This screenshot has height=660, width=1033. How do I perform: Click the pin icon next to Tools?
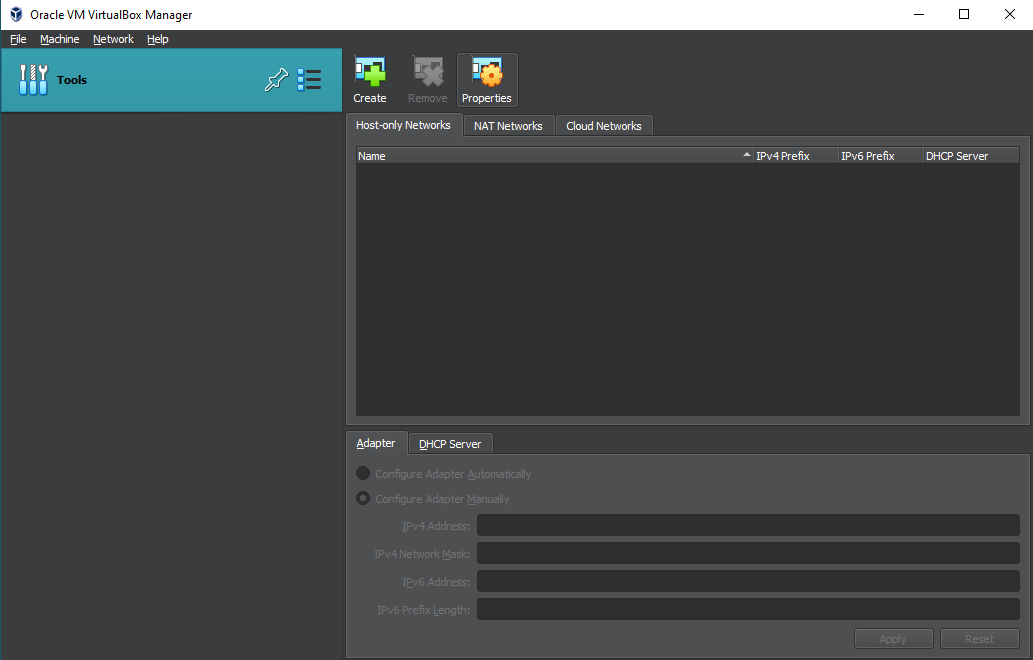tap(276, 80)
